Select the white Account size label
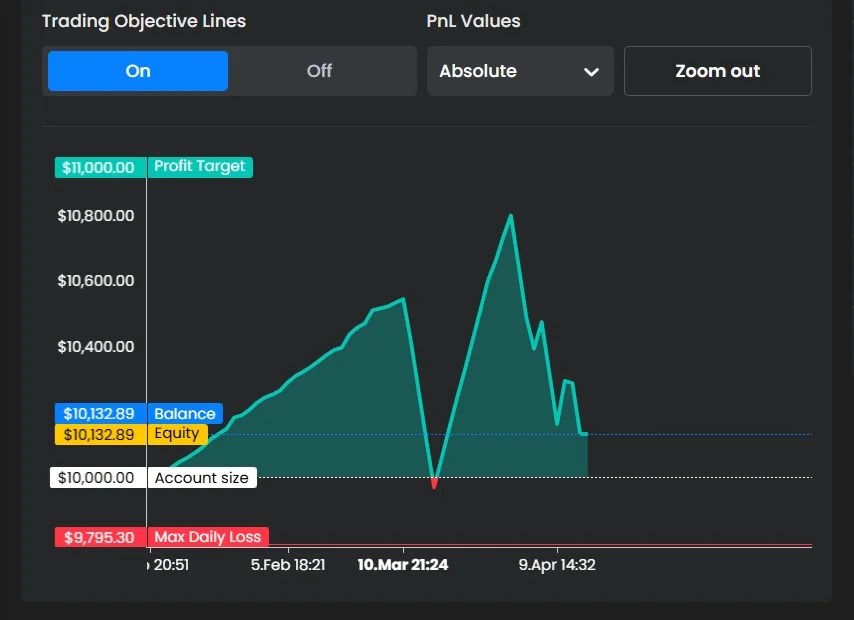The height and width of the screenshot is (620, 854). [201, 478]
